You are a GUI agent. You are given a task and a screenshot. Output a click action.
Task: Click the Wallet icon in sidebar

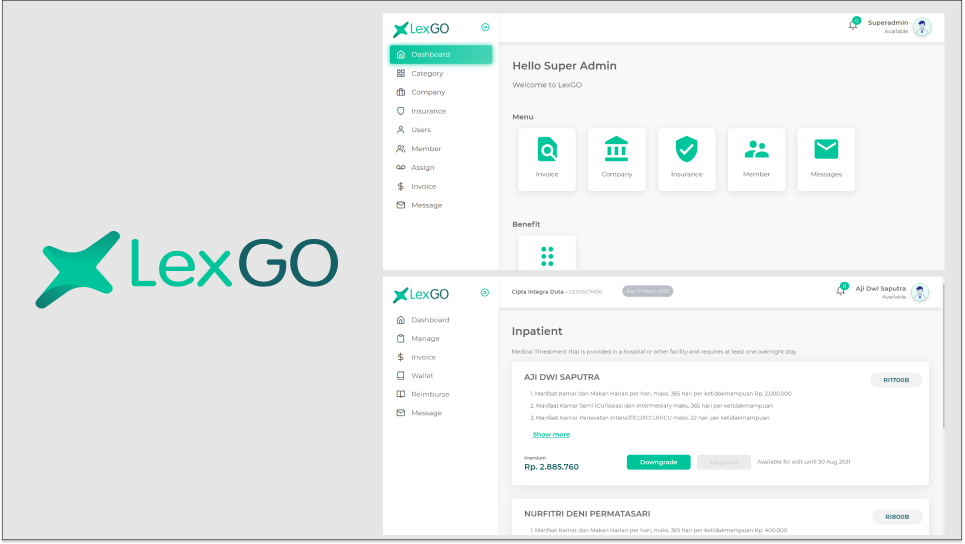401,375
